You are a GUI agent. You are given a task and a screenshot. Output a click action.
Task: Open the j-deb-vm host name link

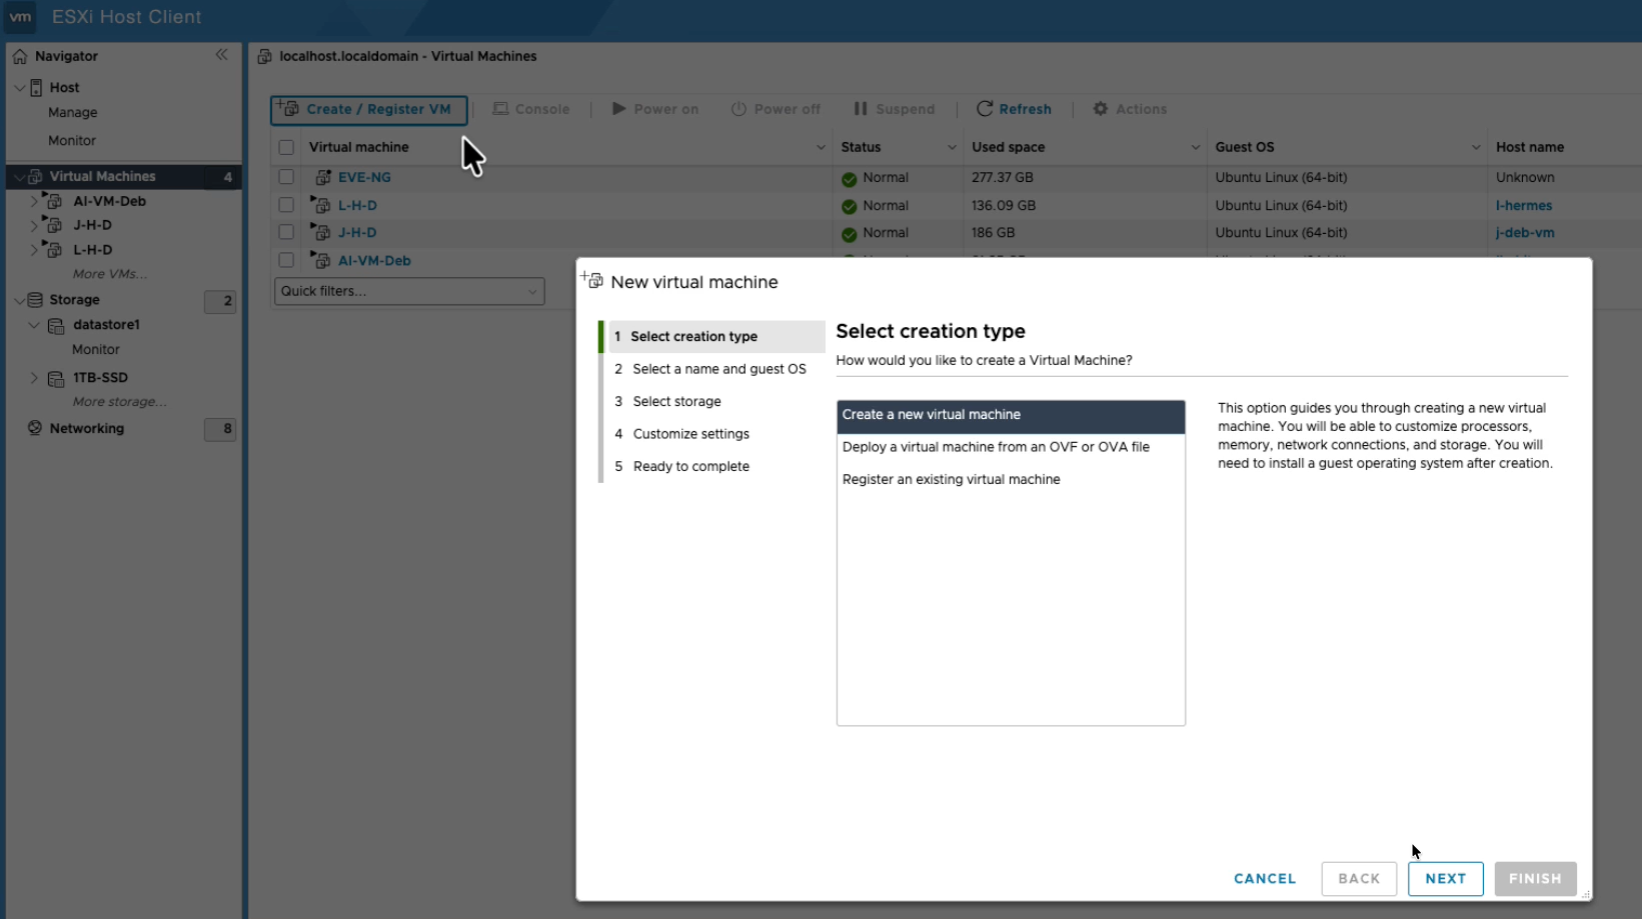tap(1525, 233)
